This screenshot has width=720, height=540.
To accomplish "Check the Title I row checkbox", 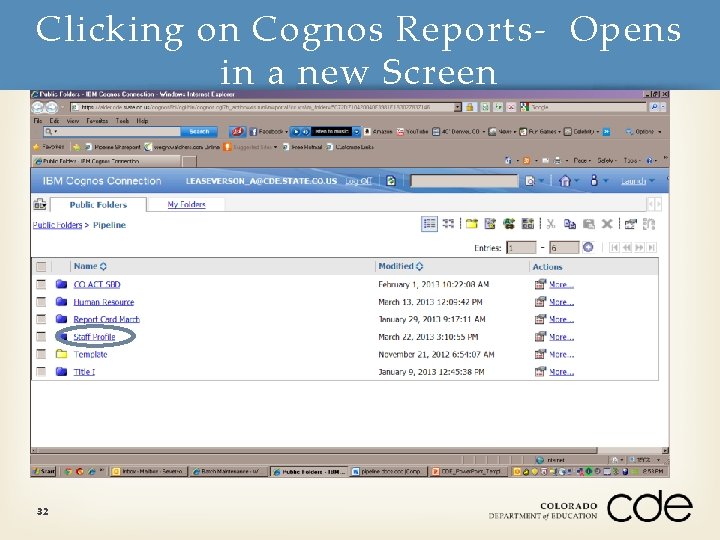I will [41, 371].
